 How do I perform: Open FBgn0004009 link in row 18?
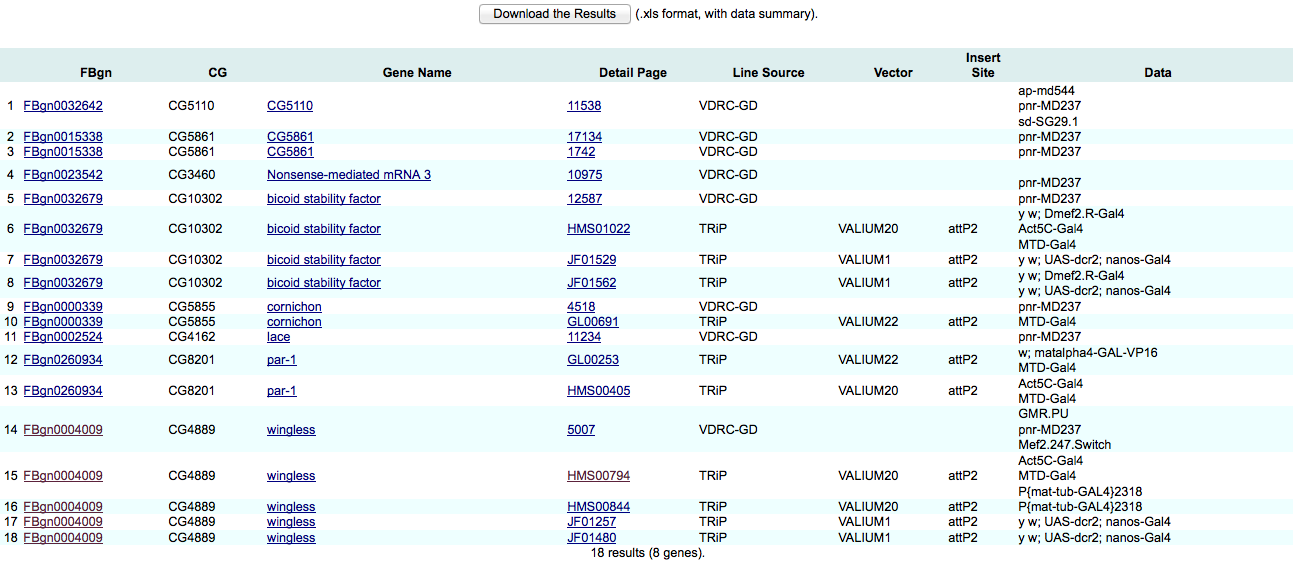[x=63, y=538]
